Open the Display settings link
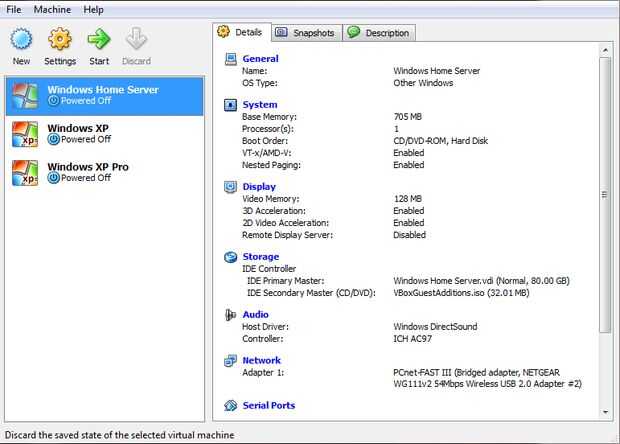 point(259,187)
